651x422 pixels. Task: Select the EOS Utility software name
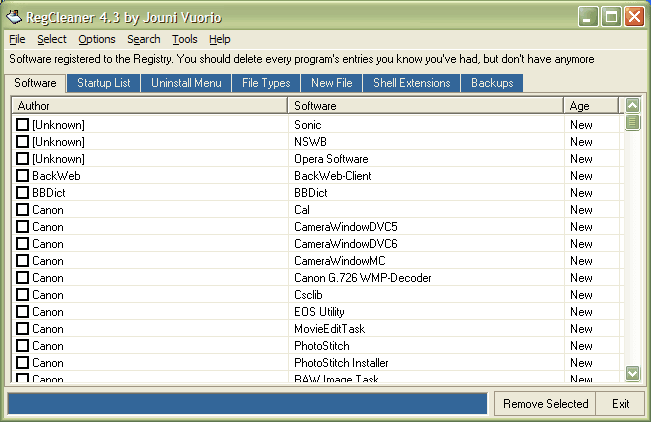coord(319,312)
